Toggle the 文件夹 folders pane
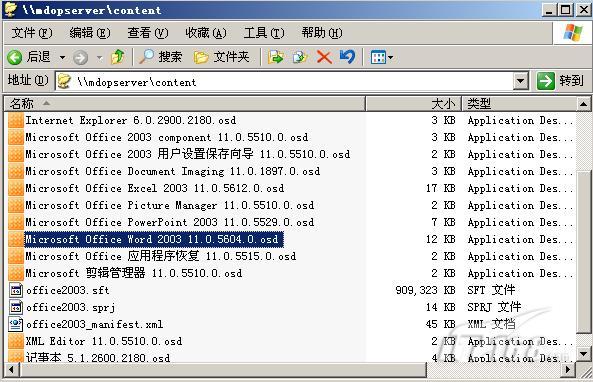Image resolution: width=593 pixels, height=382 pixels. [222, 57]
